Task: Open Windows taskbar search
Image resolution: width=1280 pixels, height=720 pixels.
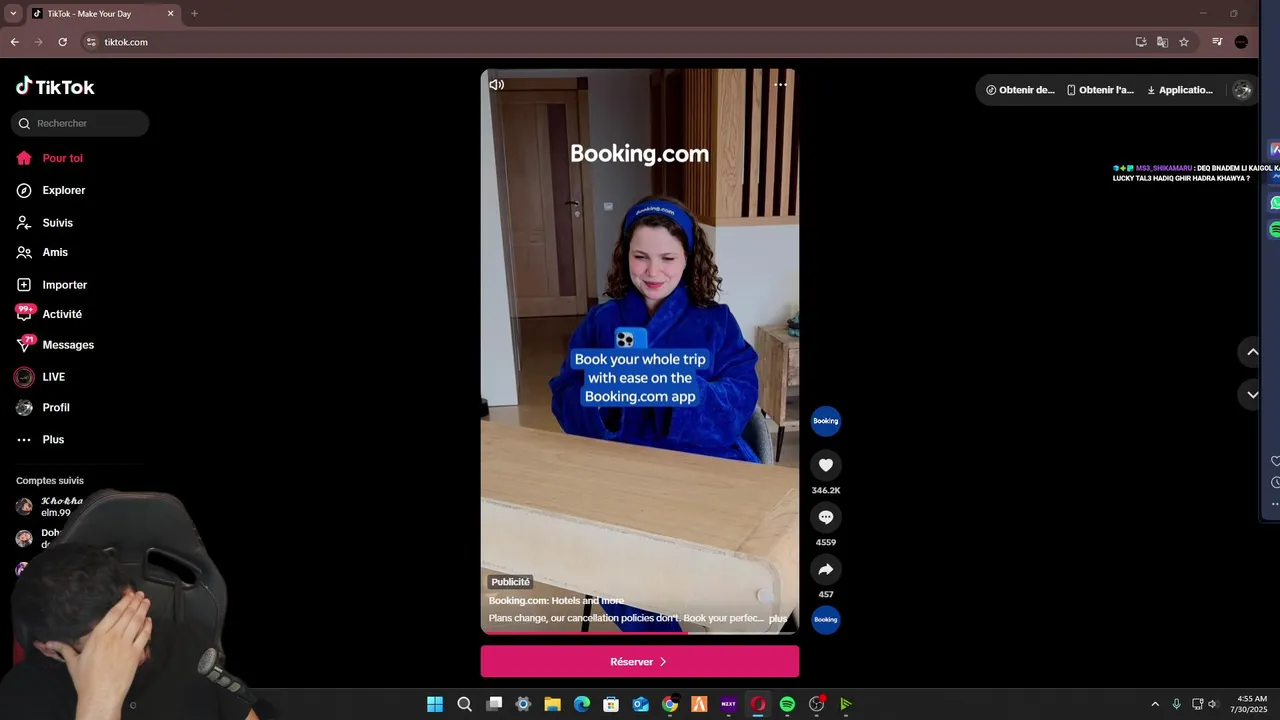Action: (464, 704)
